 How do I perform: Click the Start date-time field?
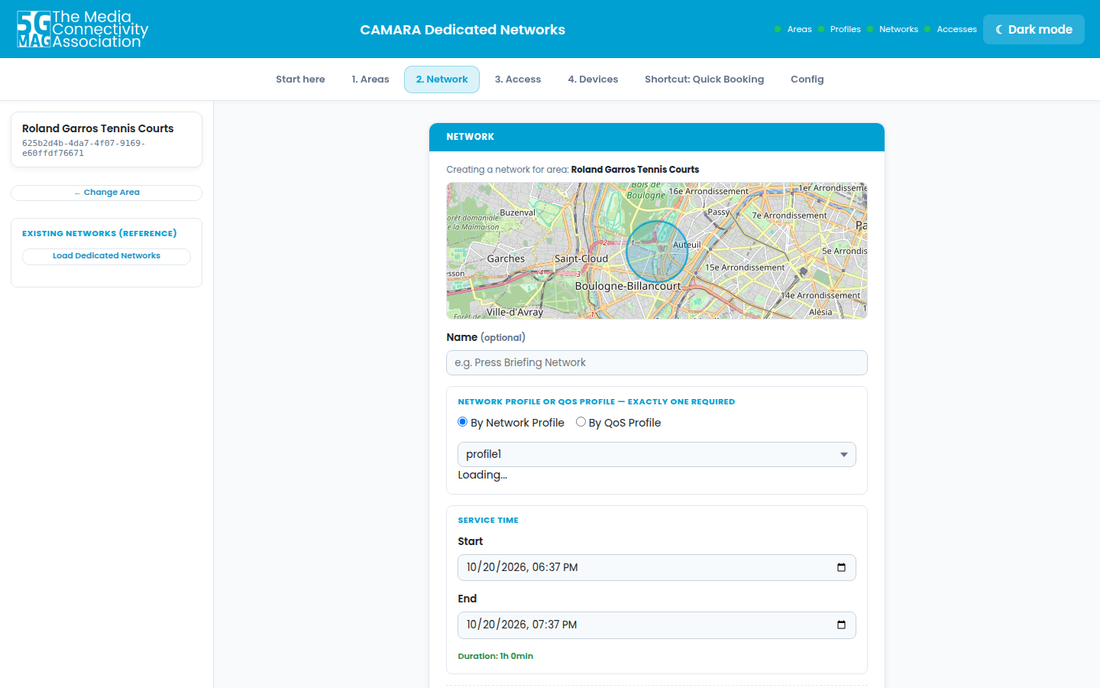657,567
